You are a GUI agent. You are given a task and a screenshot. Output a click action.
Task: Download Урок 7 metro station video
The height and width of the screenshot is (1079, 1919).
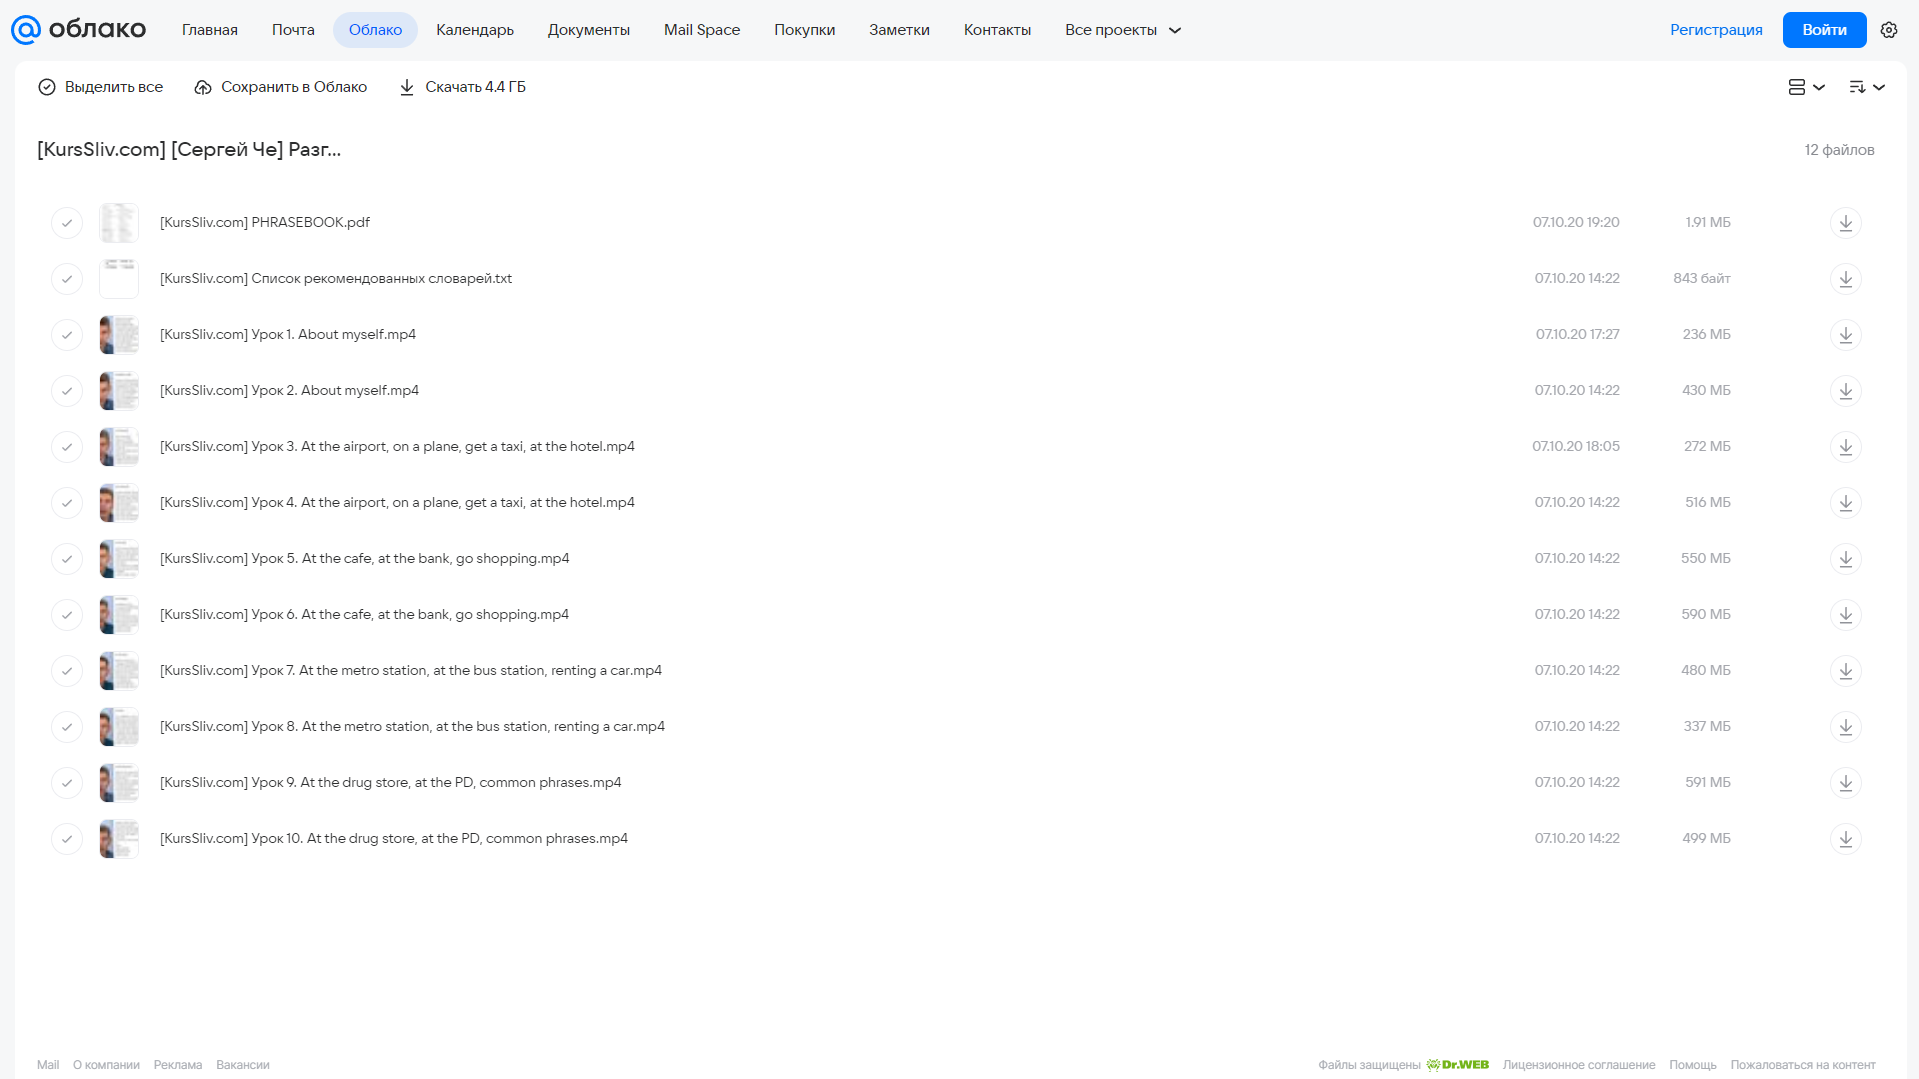(1845, 670)
